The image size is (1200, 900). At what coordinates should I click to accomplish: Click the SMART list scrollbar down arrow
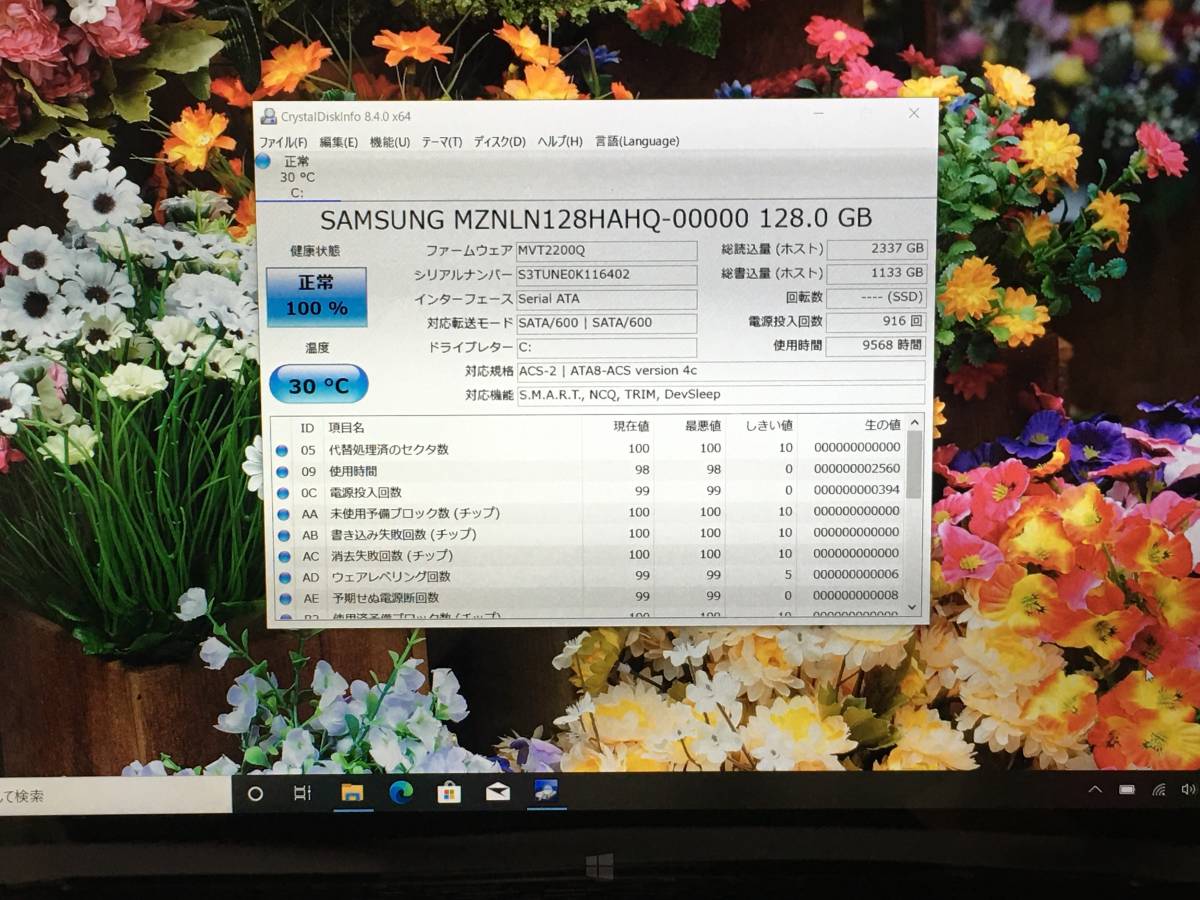(x=913, y=608)
